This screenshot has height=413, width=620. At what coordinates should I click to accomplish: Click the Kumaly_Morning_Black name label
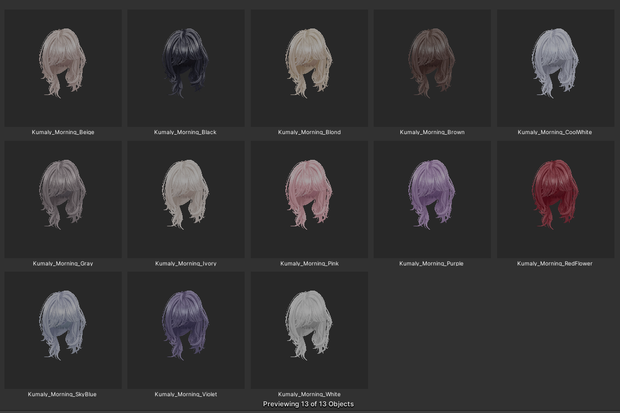[x=185, y=132]
